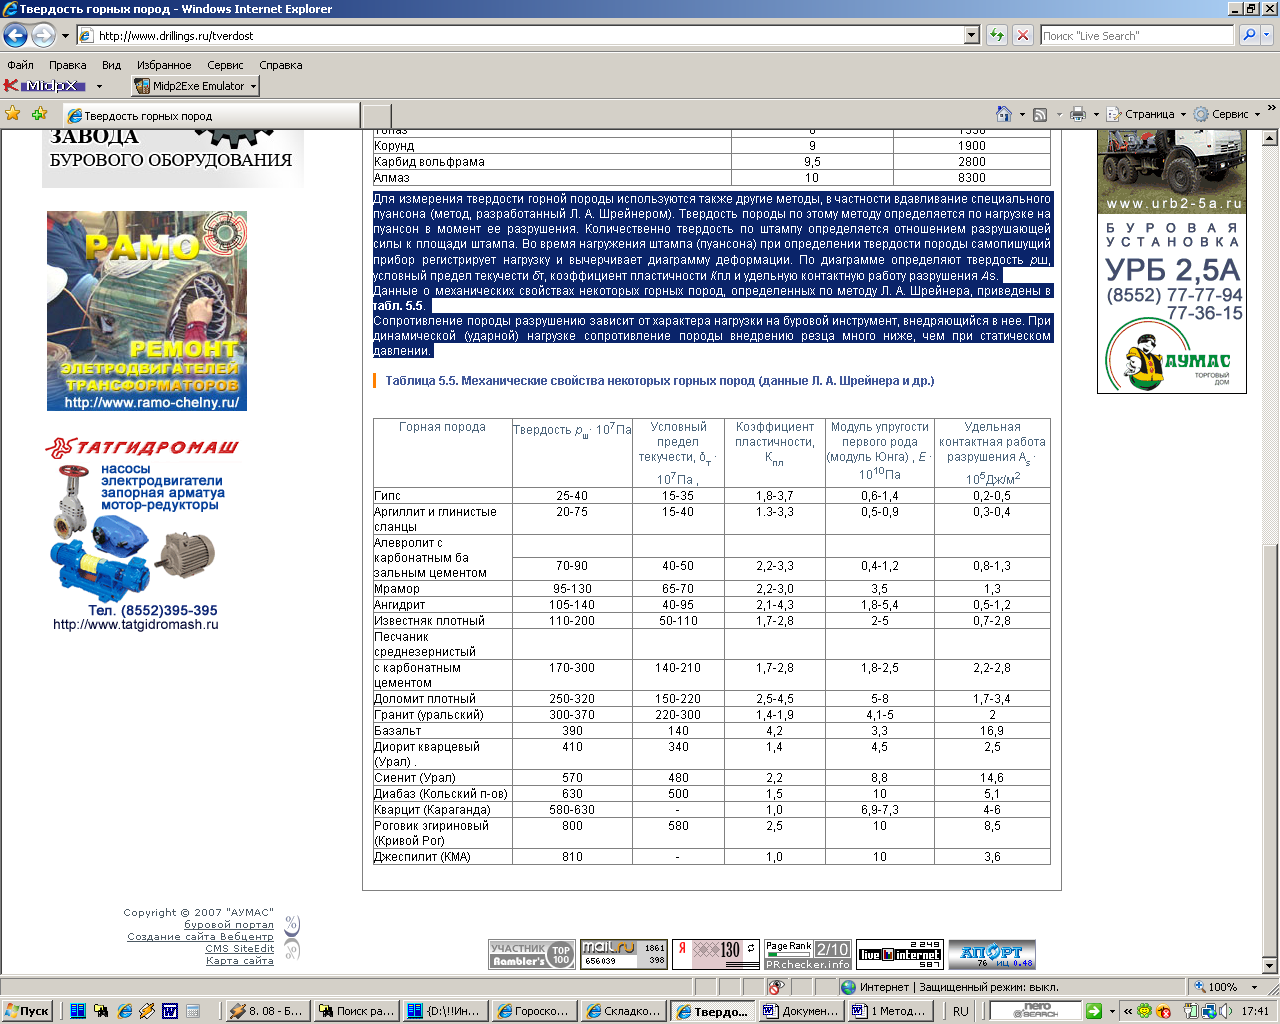Open the Создание сайта Вебцентр link

pos(200,937)
